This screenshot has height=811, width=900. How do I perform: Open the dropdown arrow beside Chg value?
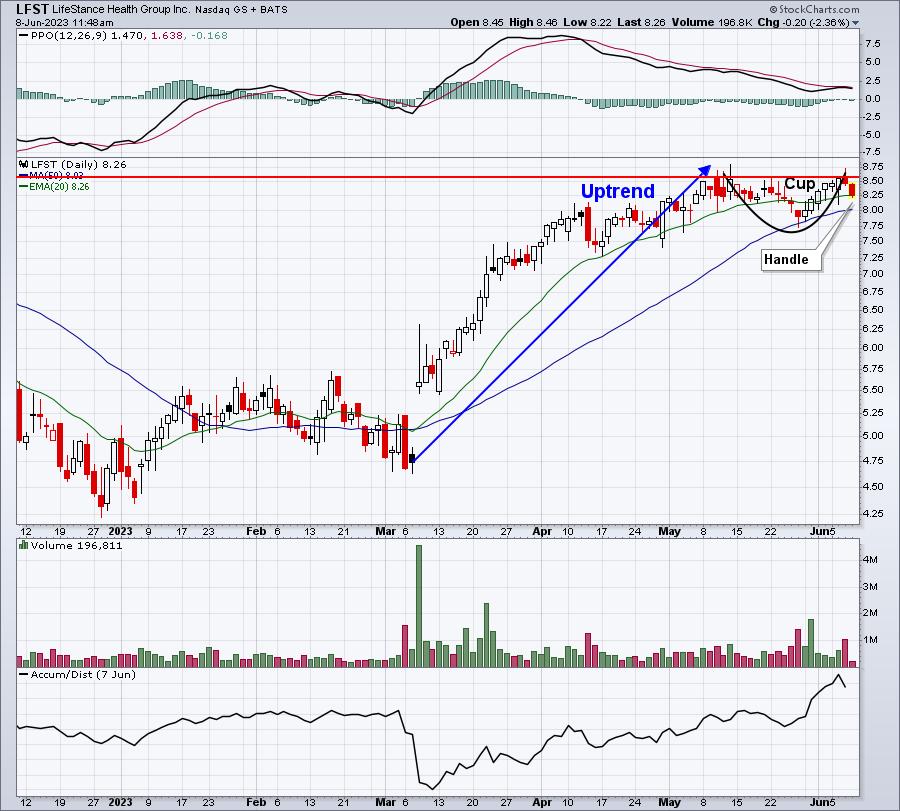coord(855,23)
